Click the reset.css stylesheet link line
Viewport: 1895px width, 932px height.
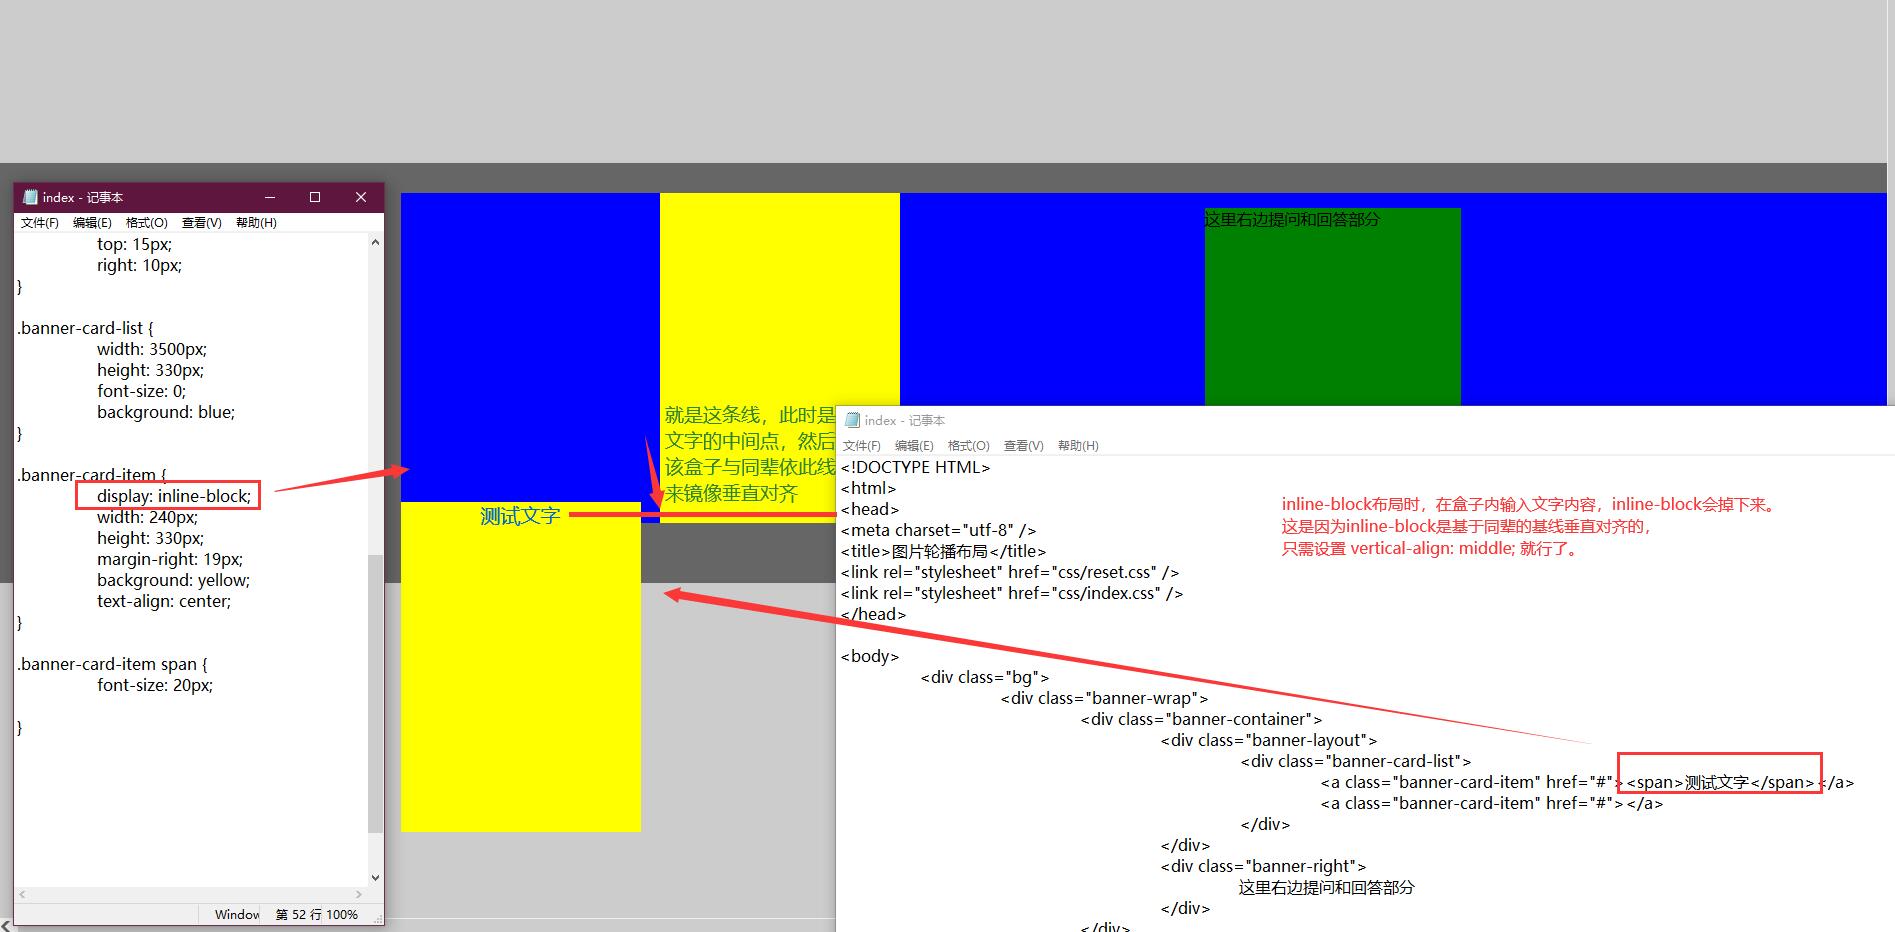coord(1010,572)
